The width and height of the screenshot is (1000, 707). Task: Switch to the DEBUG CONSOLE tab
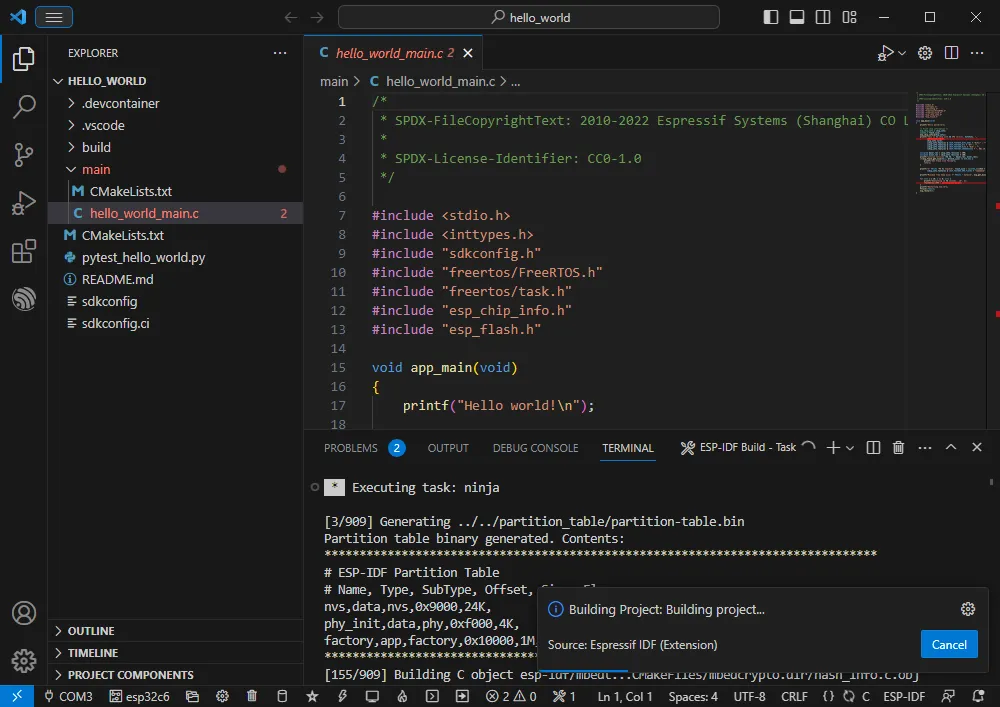point(535,448)
